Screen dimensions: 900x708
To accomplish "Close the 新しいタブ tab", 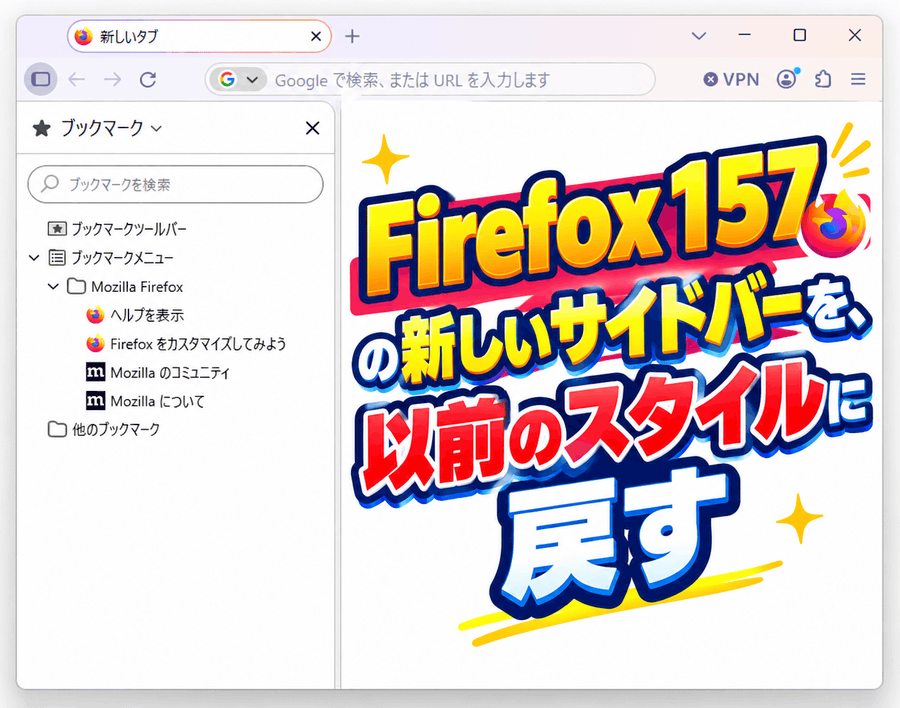I will [316, 36].
